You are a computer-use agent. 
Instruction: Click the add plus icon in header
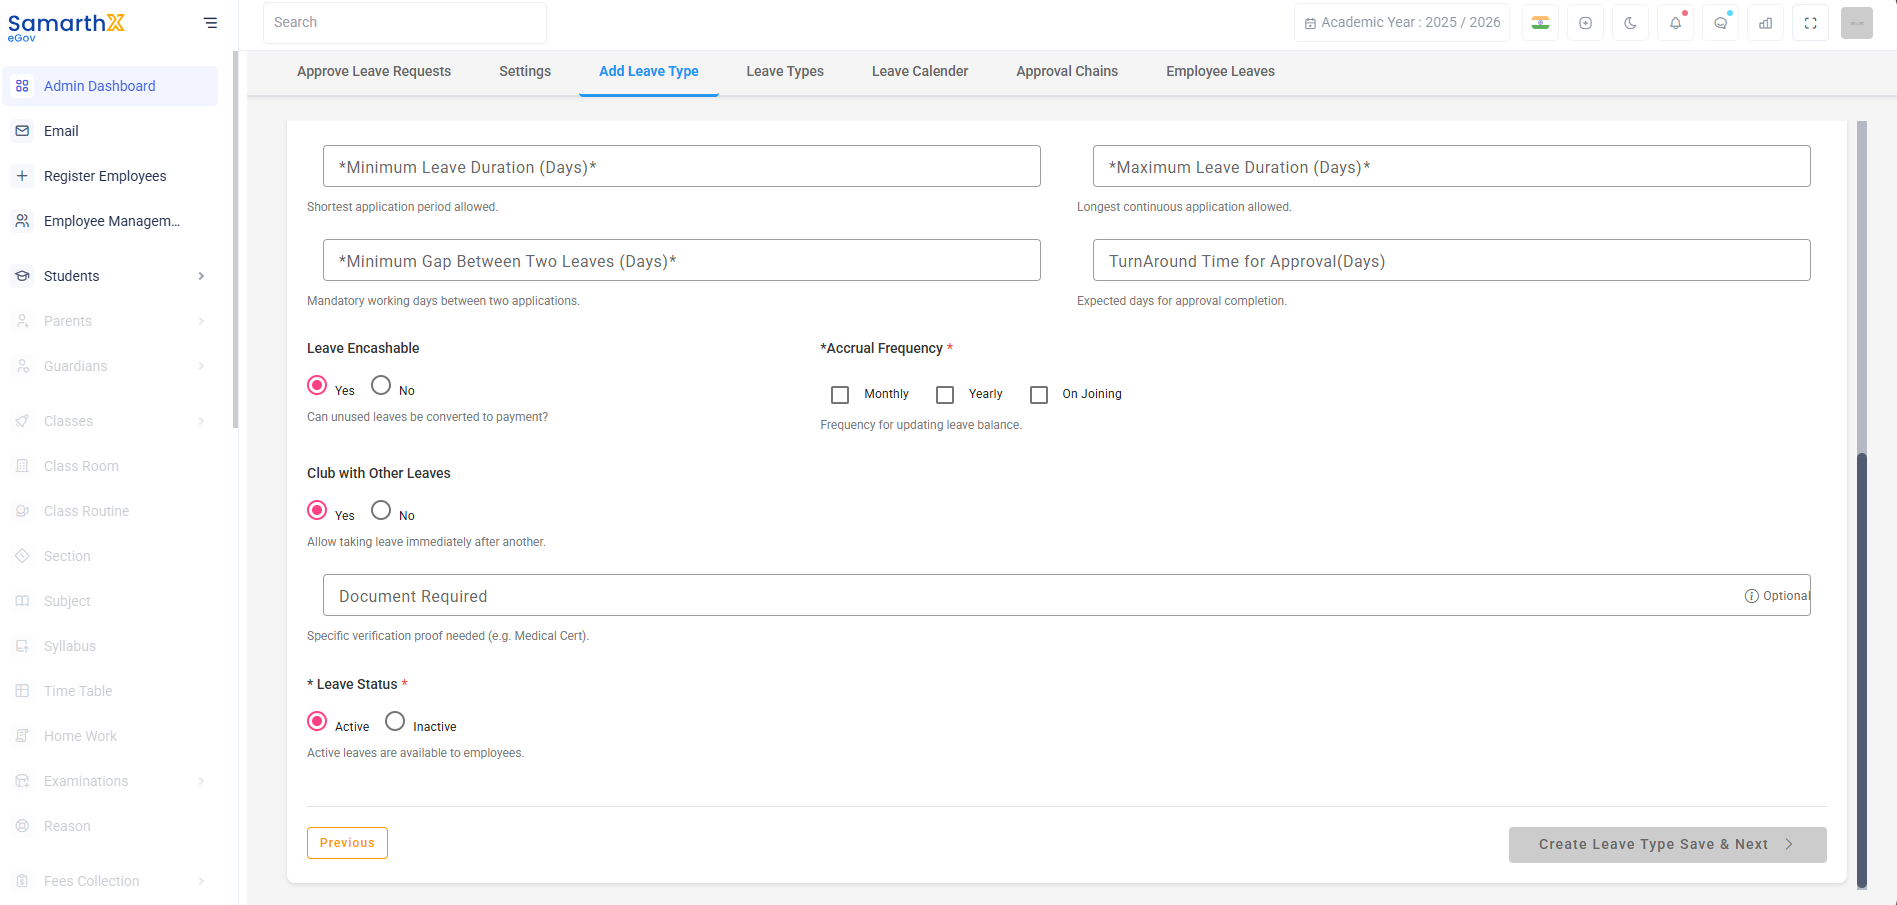tap(1586, 23)
